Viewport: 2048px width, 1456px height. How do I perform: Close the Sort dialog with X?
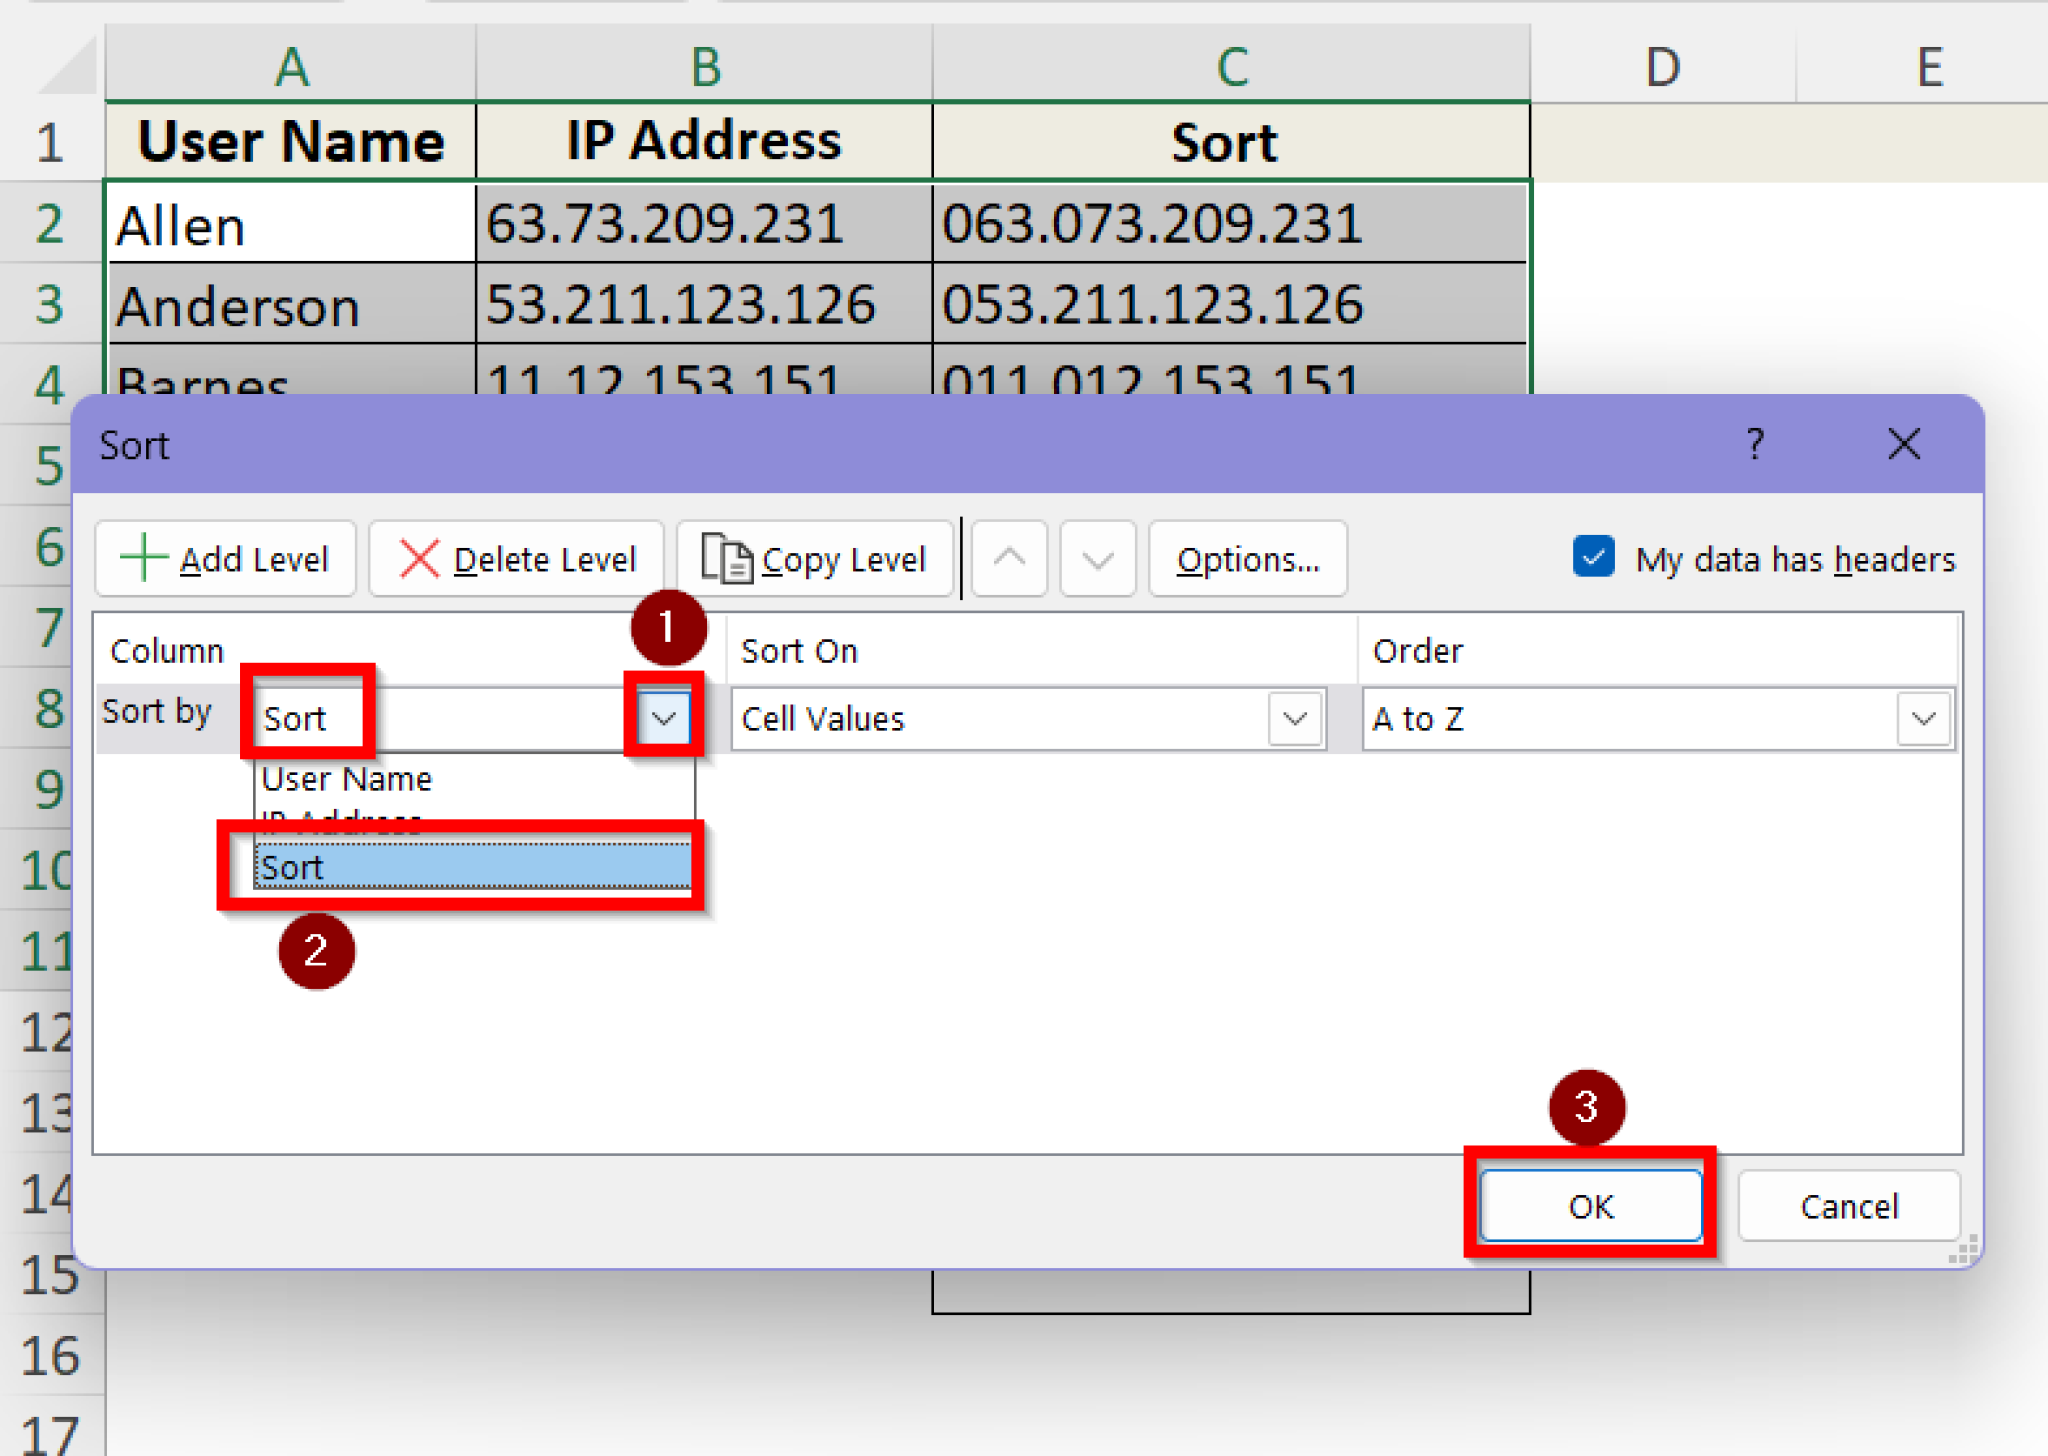(x=1903, y=444)
